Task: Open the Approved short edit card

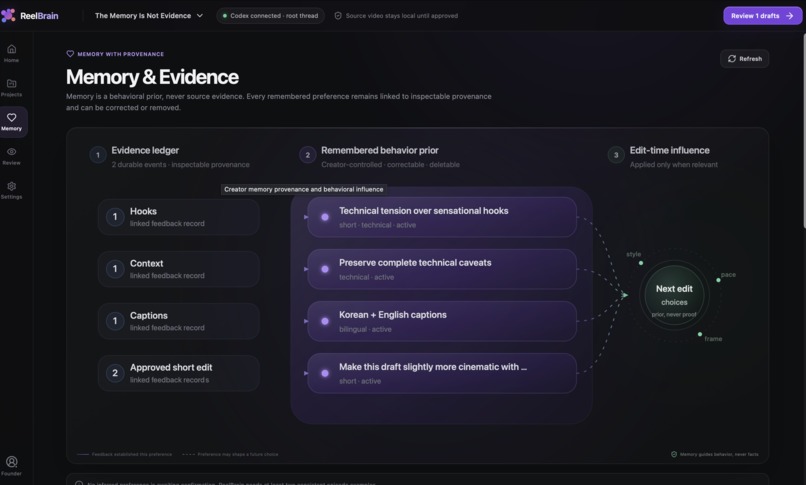Action: tap(178, 373)
